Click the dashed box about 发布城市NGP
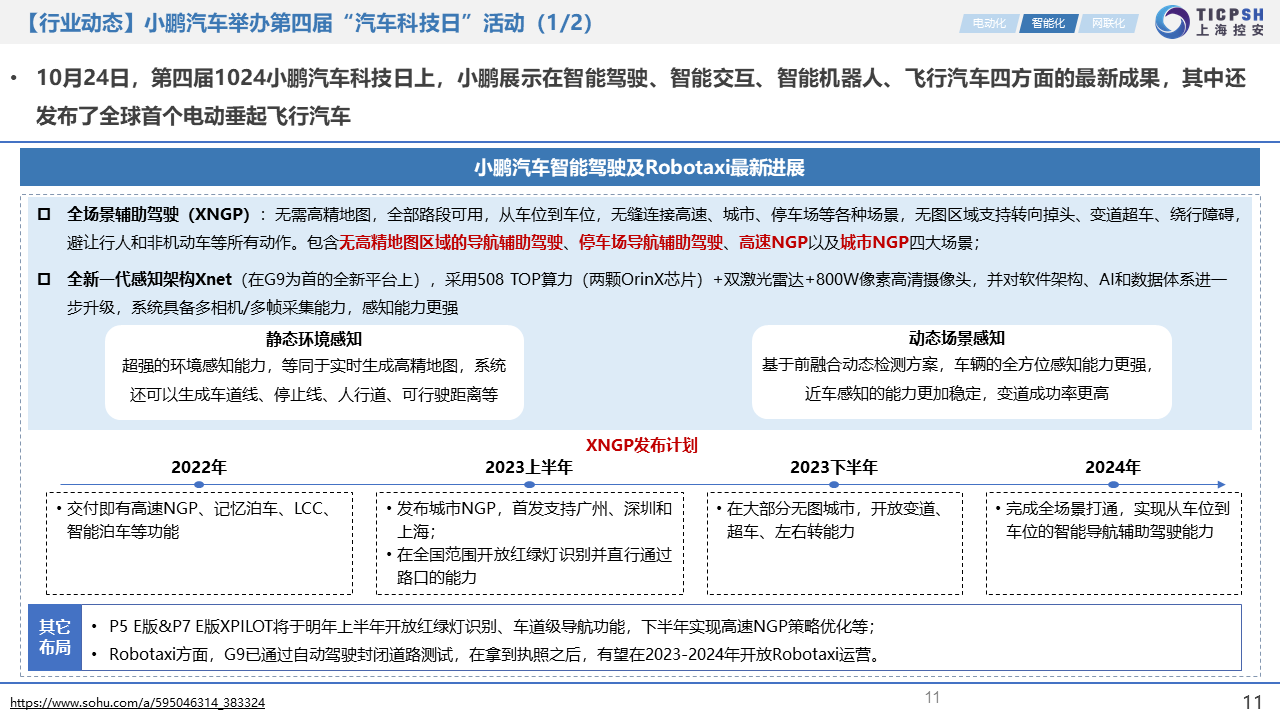 point(528,543)
